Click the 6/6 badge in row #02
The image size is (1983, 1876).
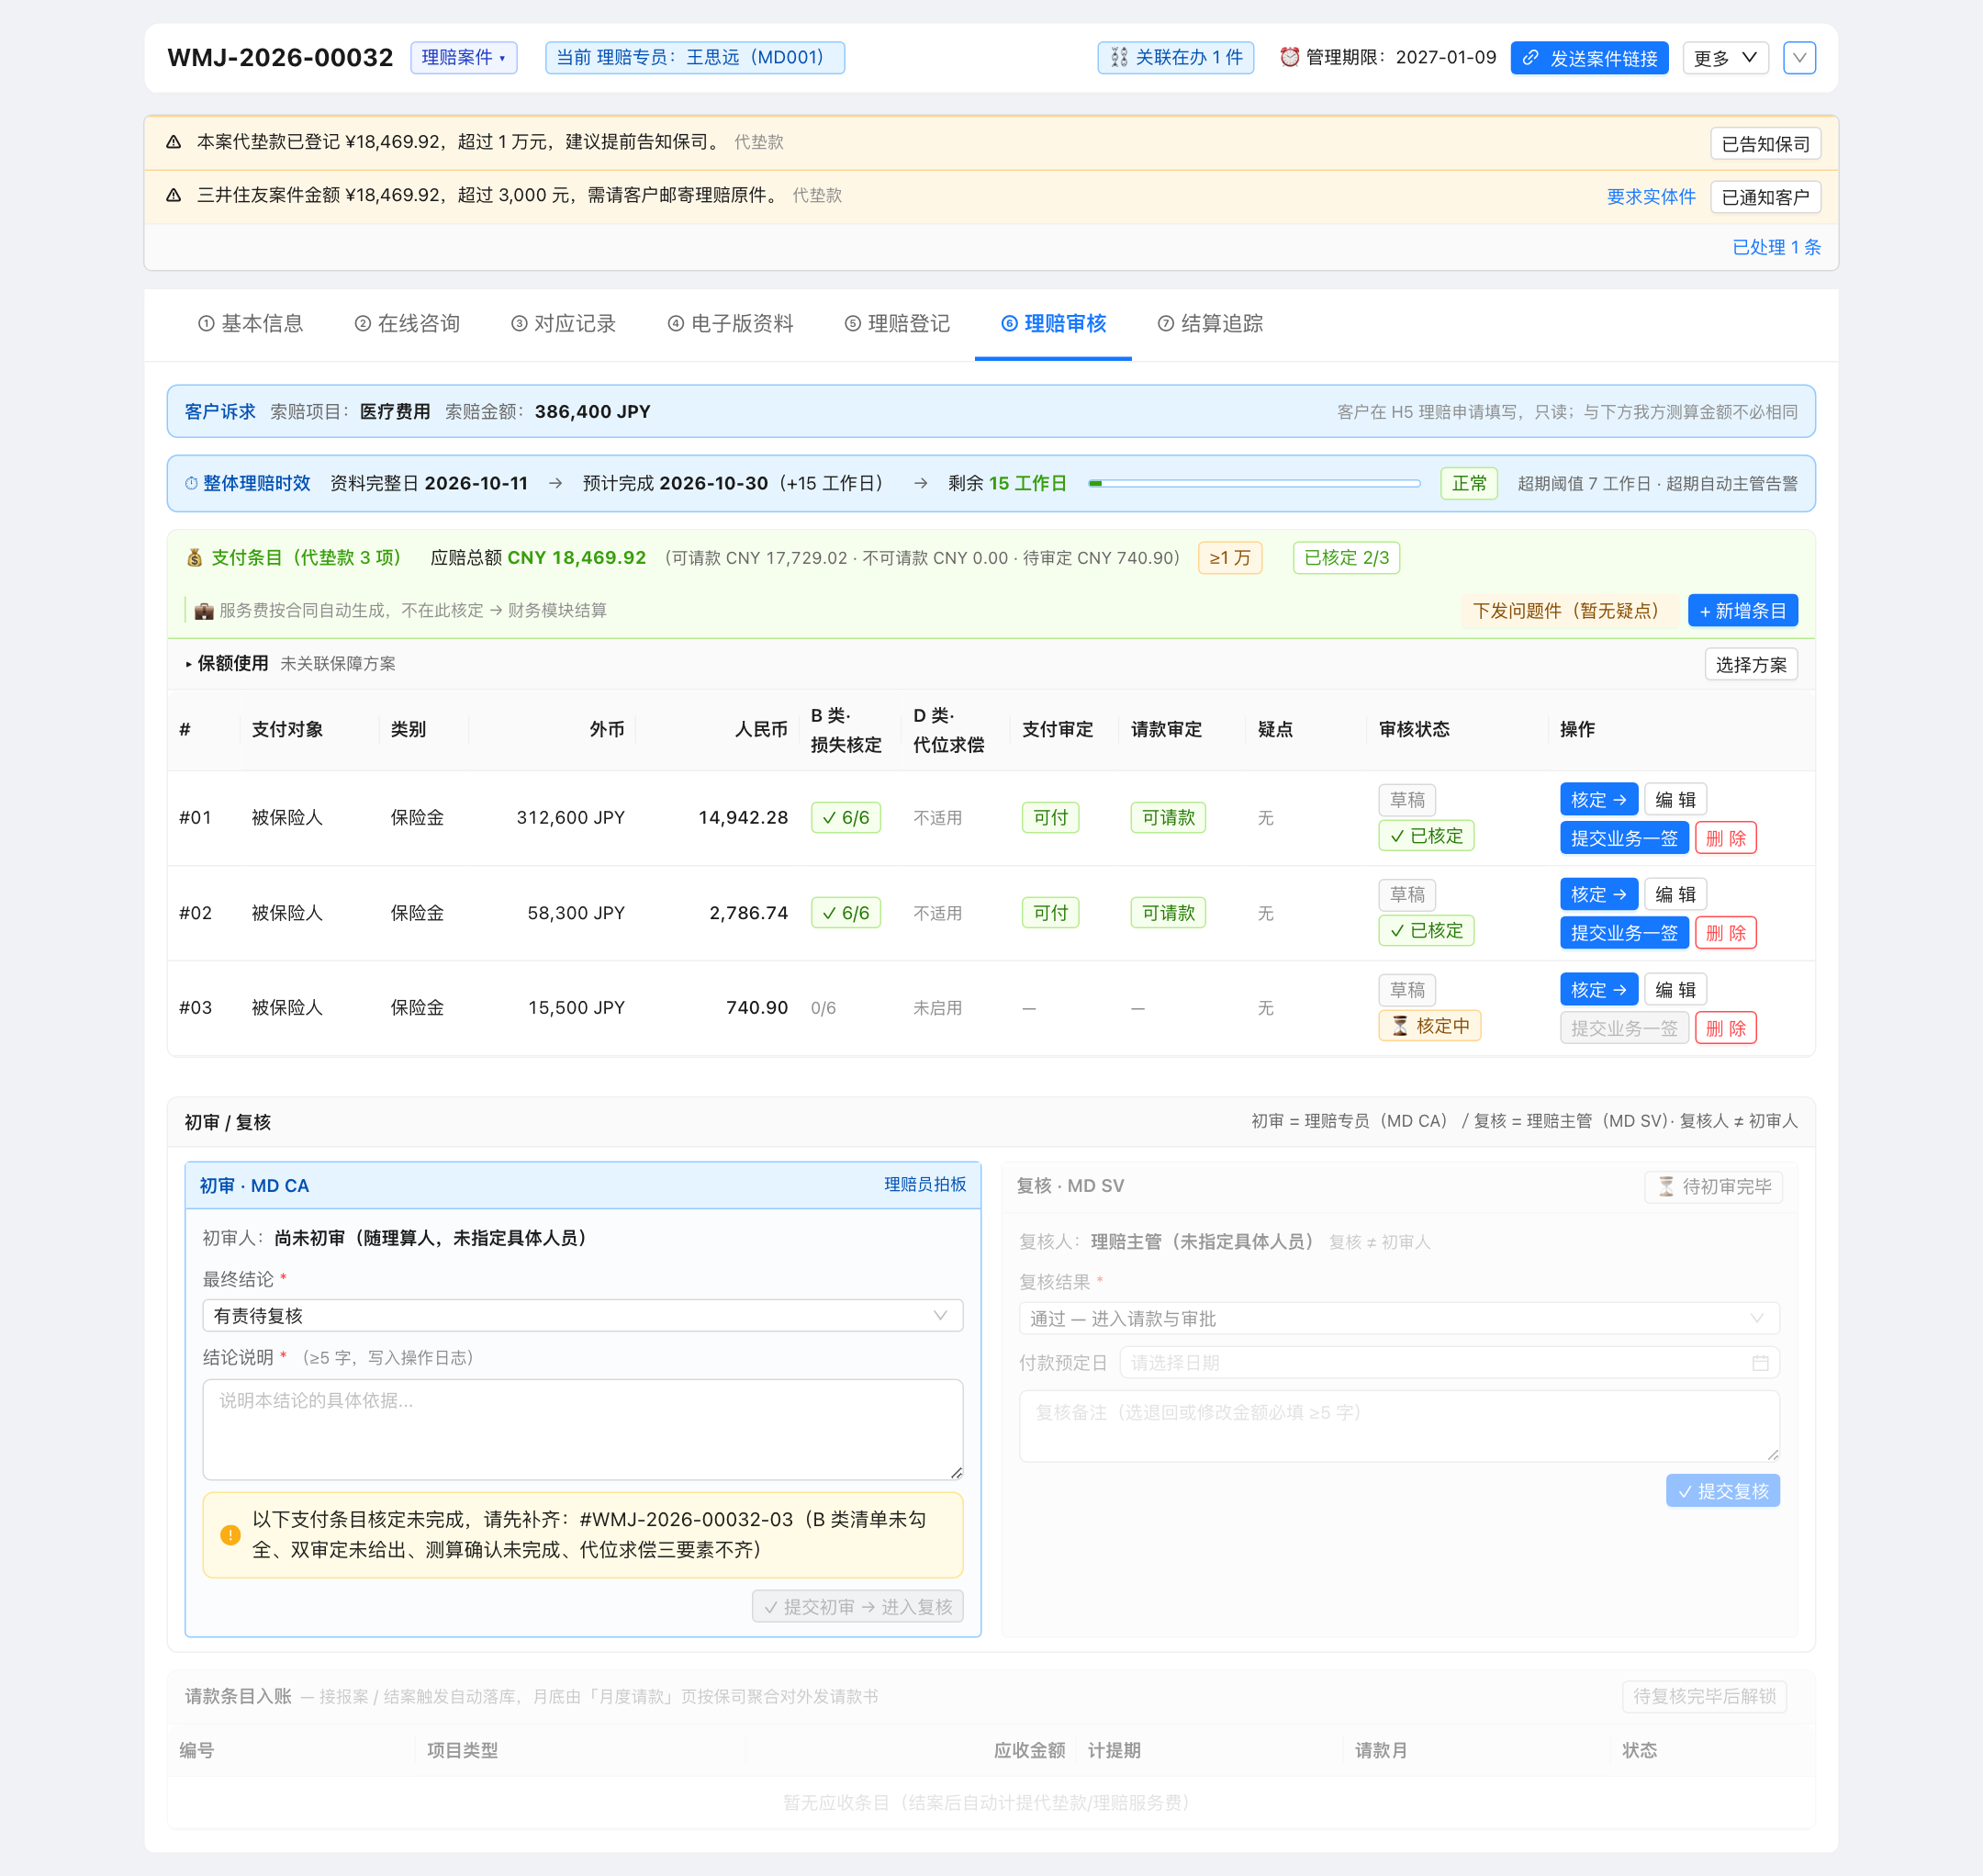(845, 913)
